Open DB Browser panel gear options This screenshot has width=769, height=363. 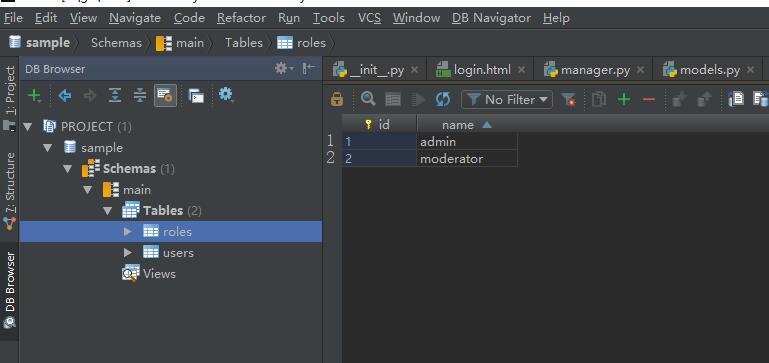(283, 69)
